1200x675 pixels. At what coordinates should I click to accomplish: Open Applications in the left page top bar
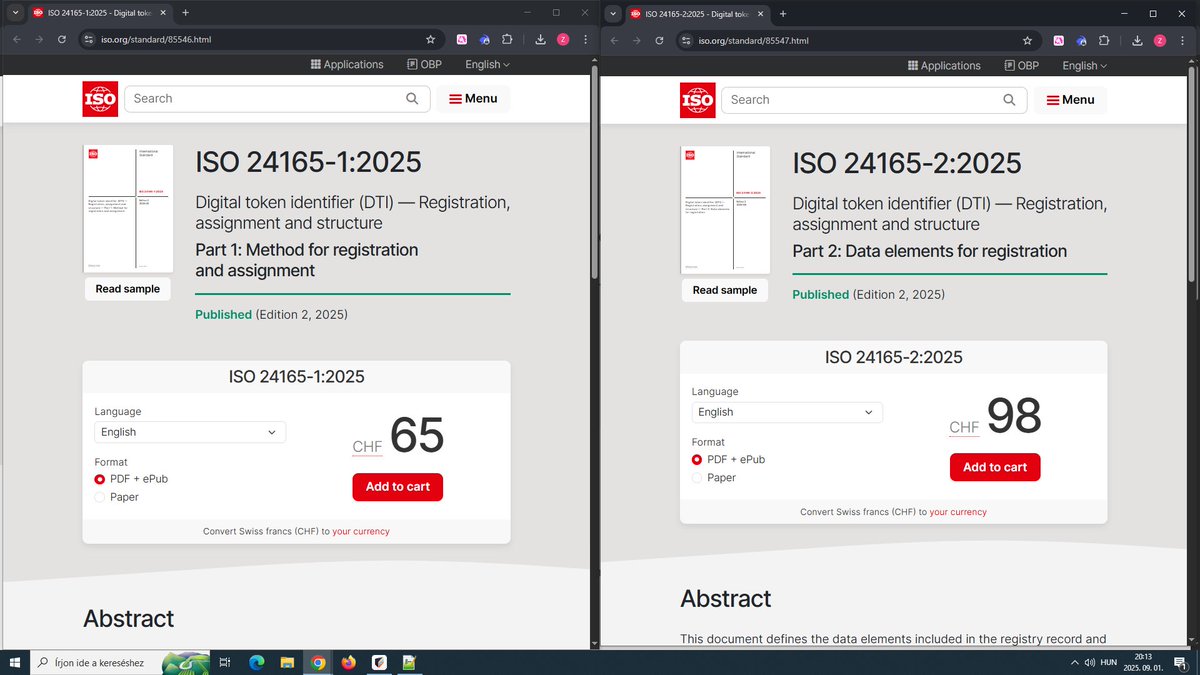point(347,64)
